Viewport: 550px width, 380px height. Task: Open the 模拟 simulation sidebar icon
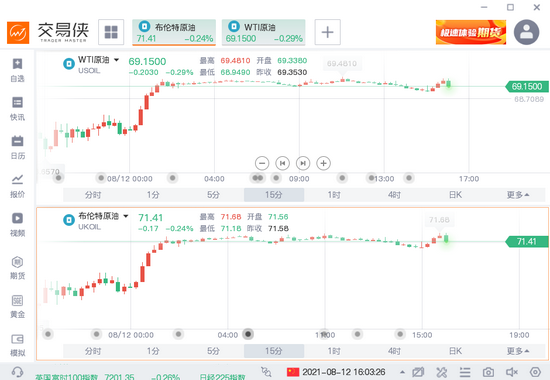17,345
